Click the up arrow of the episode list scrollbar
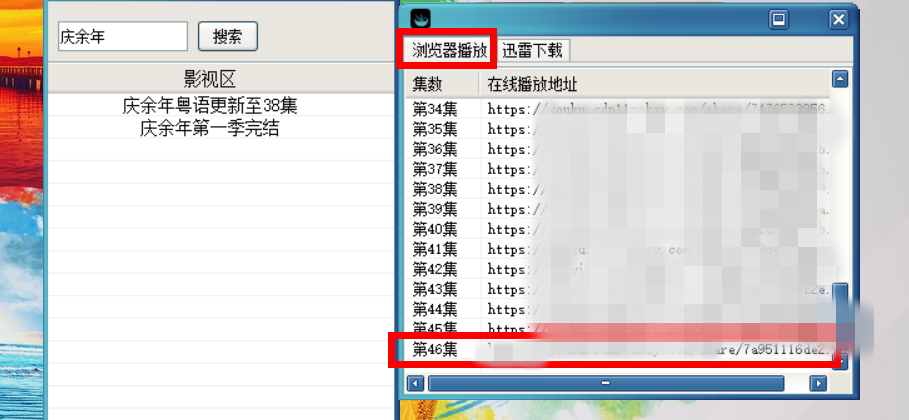The width and height of the screenshot is (909, 420). click(841, 79)
